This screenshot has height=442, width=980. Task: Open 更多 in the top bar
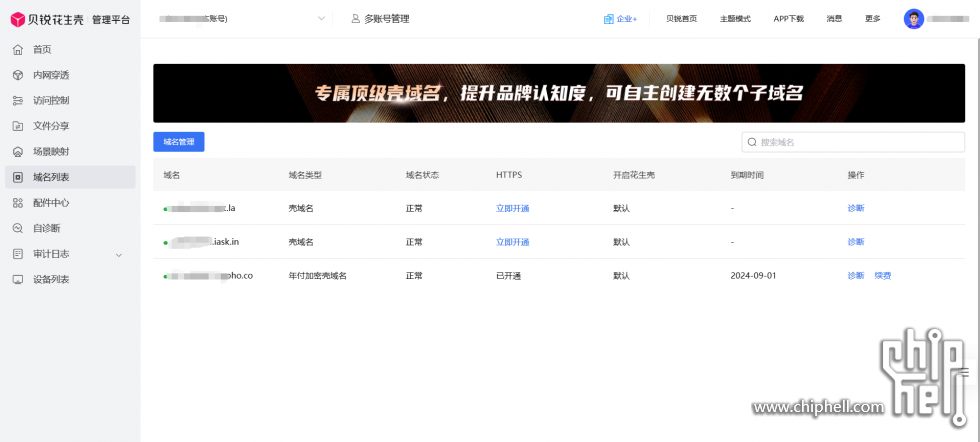(872, 19)
